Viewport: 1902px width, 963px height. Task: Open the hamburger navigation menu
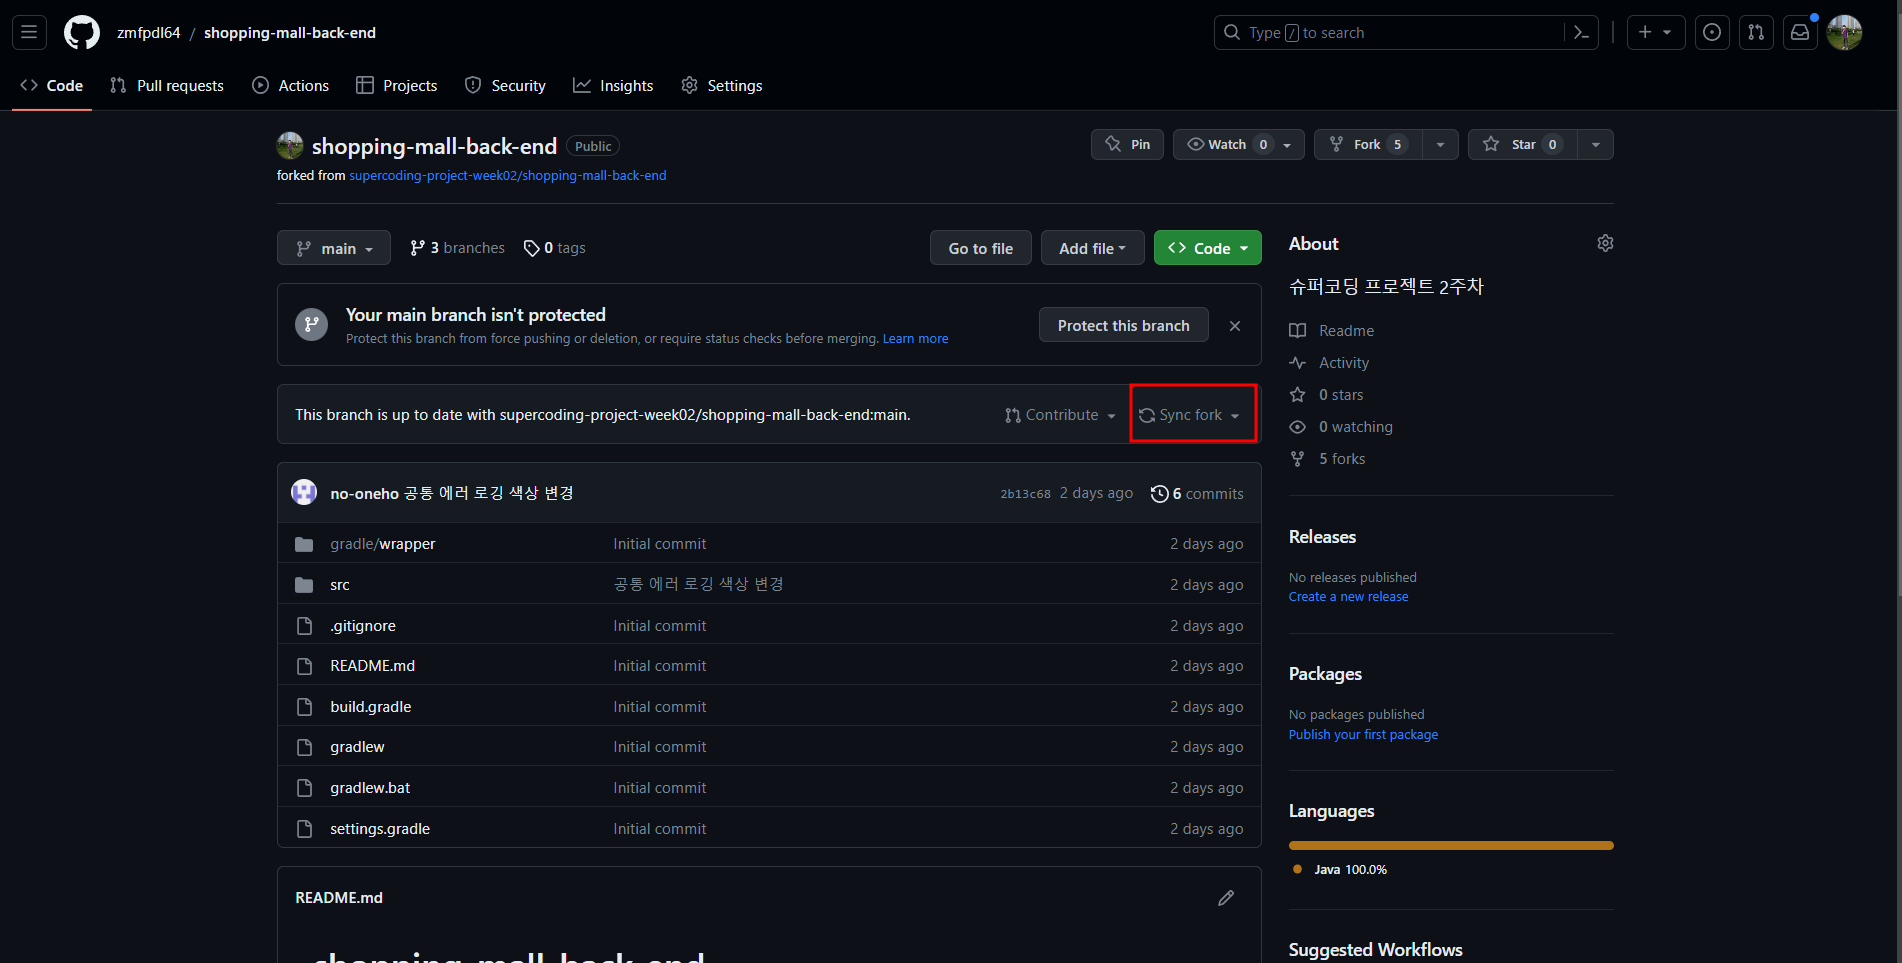coord(29,33)
